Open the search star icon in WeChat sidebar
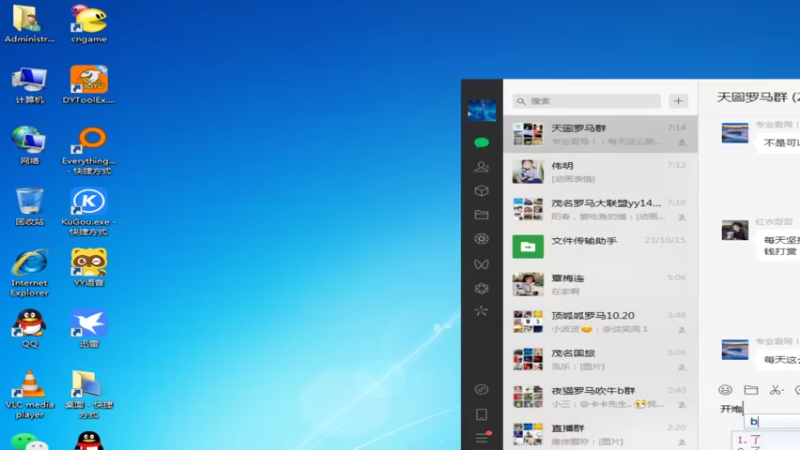 (x=482, y=311)
